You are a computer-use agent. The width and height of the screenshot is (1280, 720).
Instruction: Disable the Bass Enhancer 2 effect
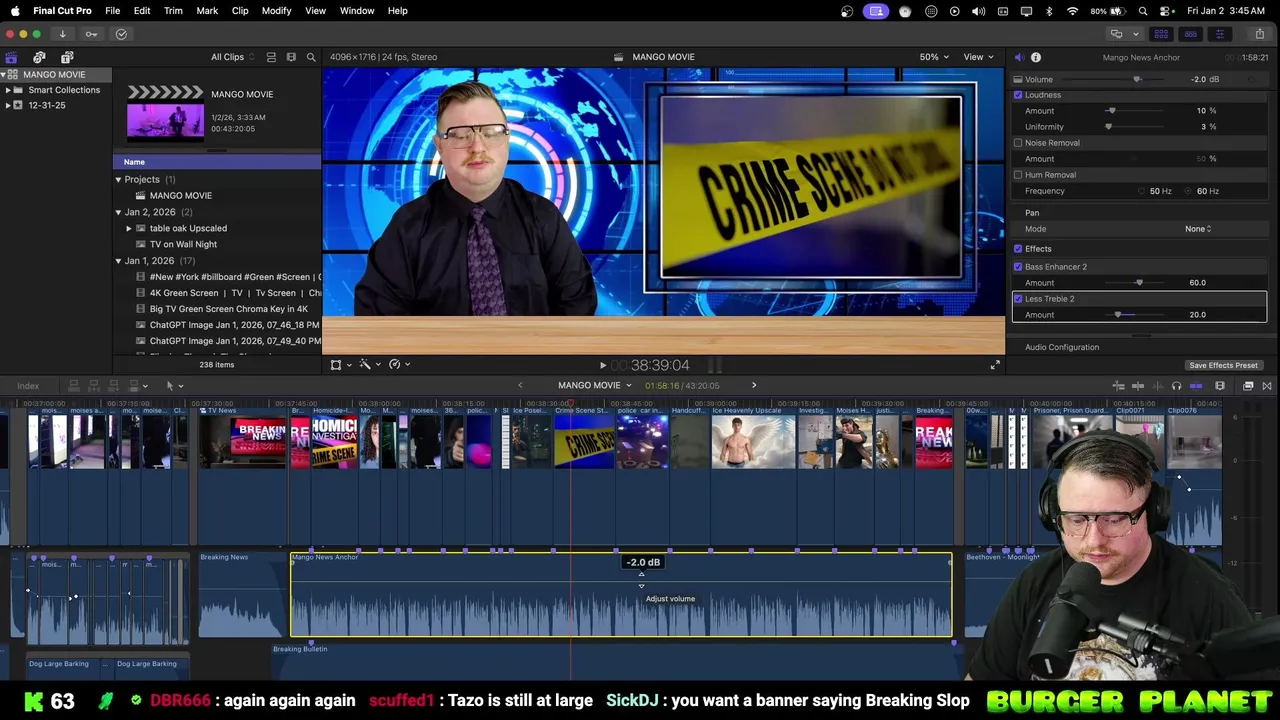1018,267
